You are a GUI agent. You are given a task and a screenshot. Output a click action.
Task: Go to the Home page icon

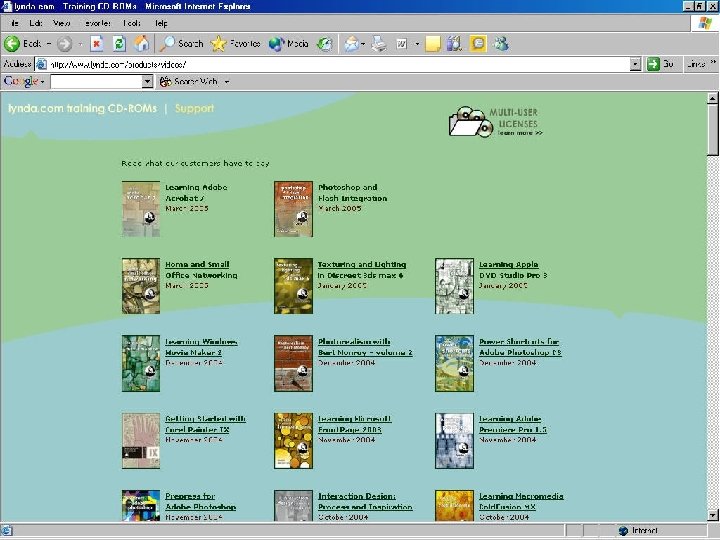142,44
